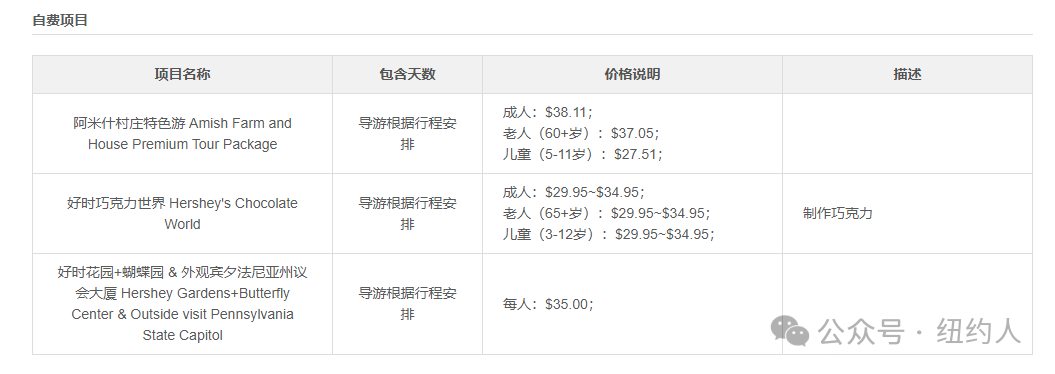This screenshot has width=1055, height=374.
Task: Click the 描述 column header
Action: (x=907, y=74)
